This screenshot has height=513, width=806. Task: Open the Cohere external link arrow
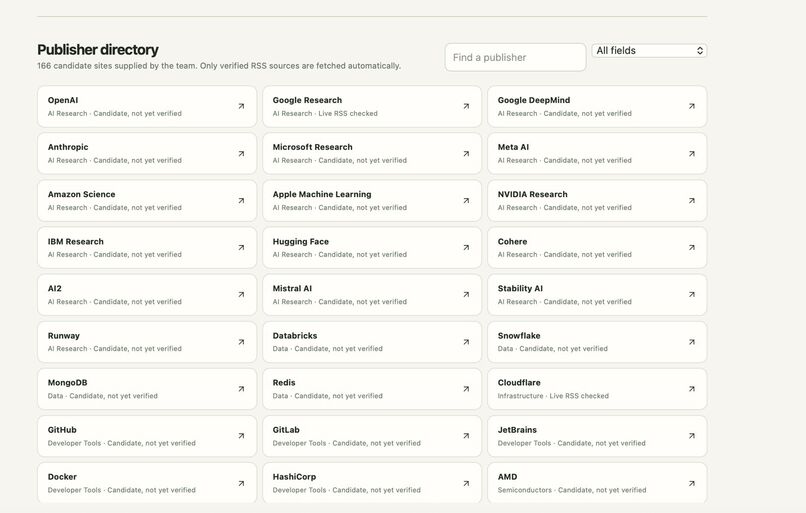pyautogui.click(x=692, y=248)
